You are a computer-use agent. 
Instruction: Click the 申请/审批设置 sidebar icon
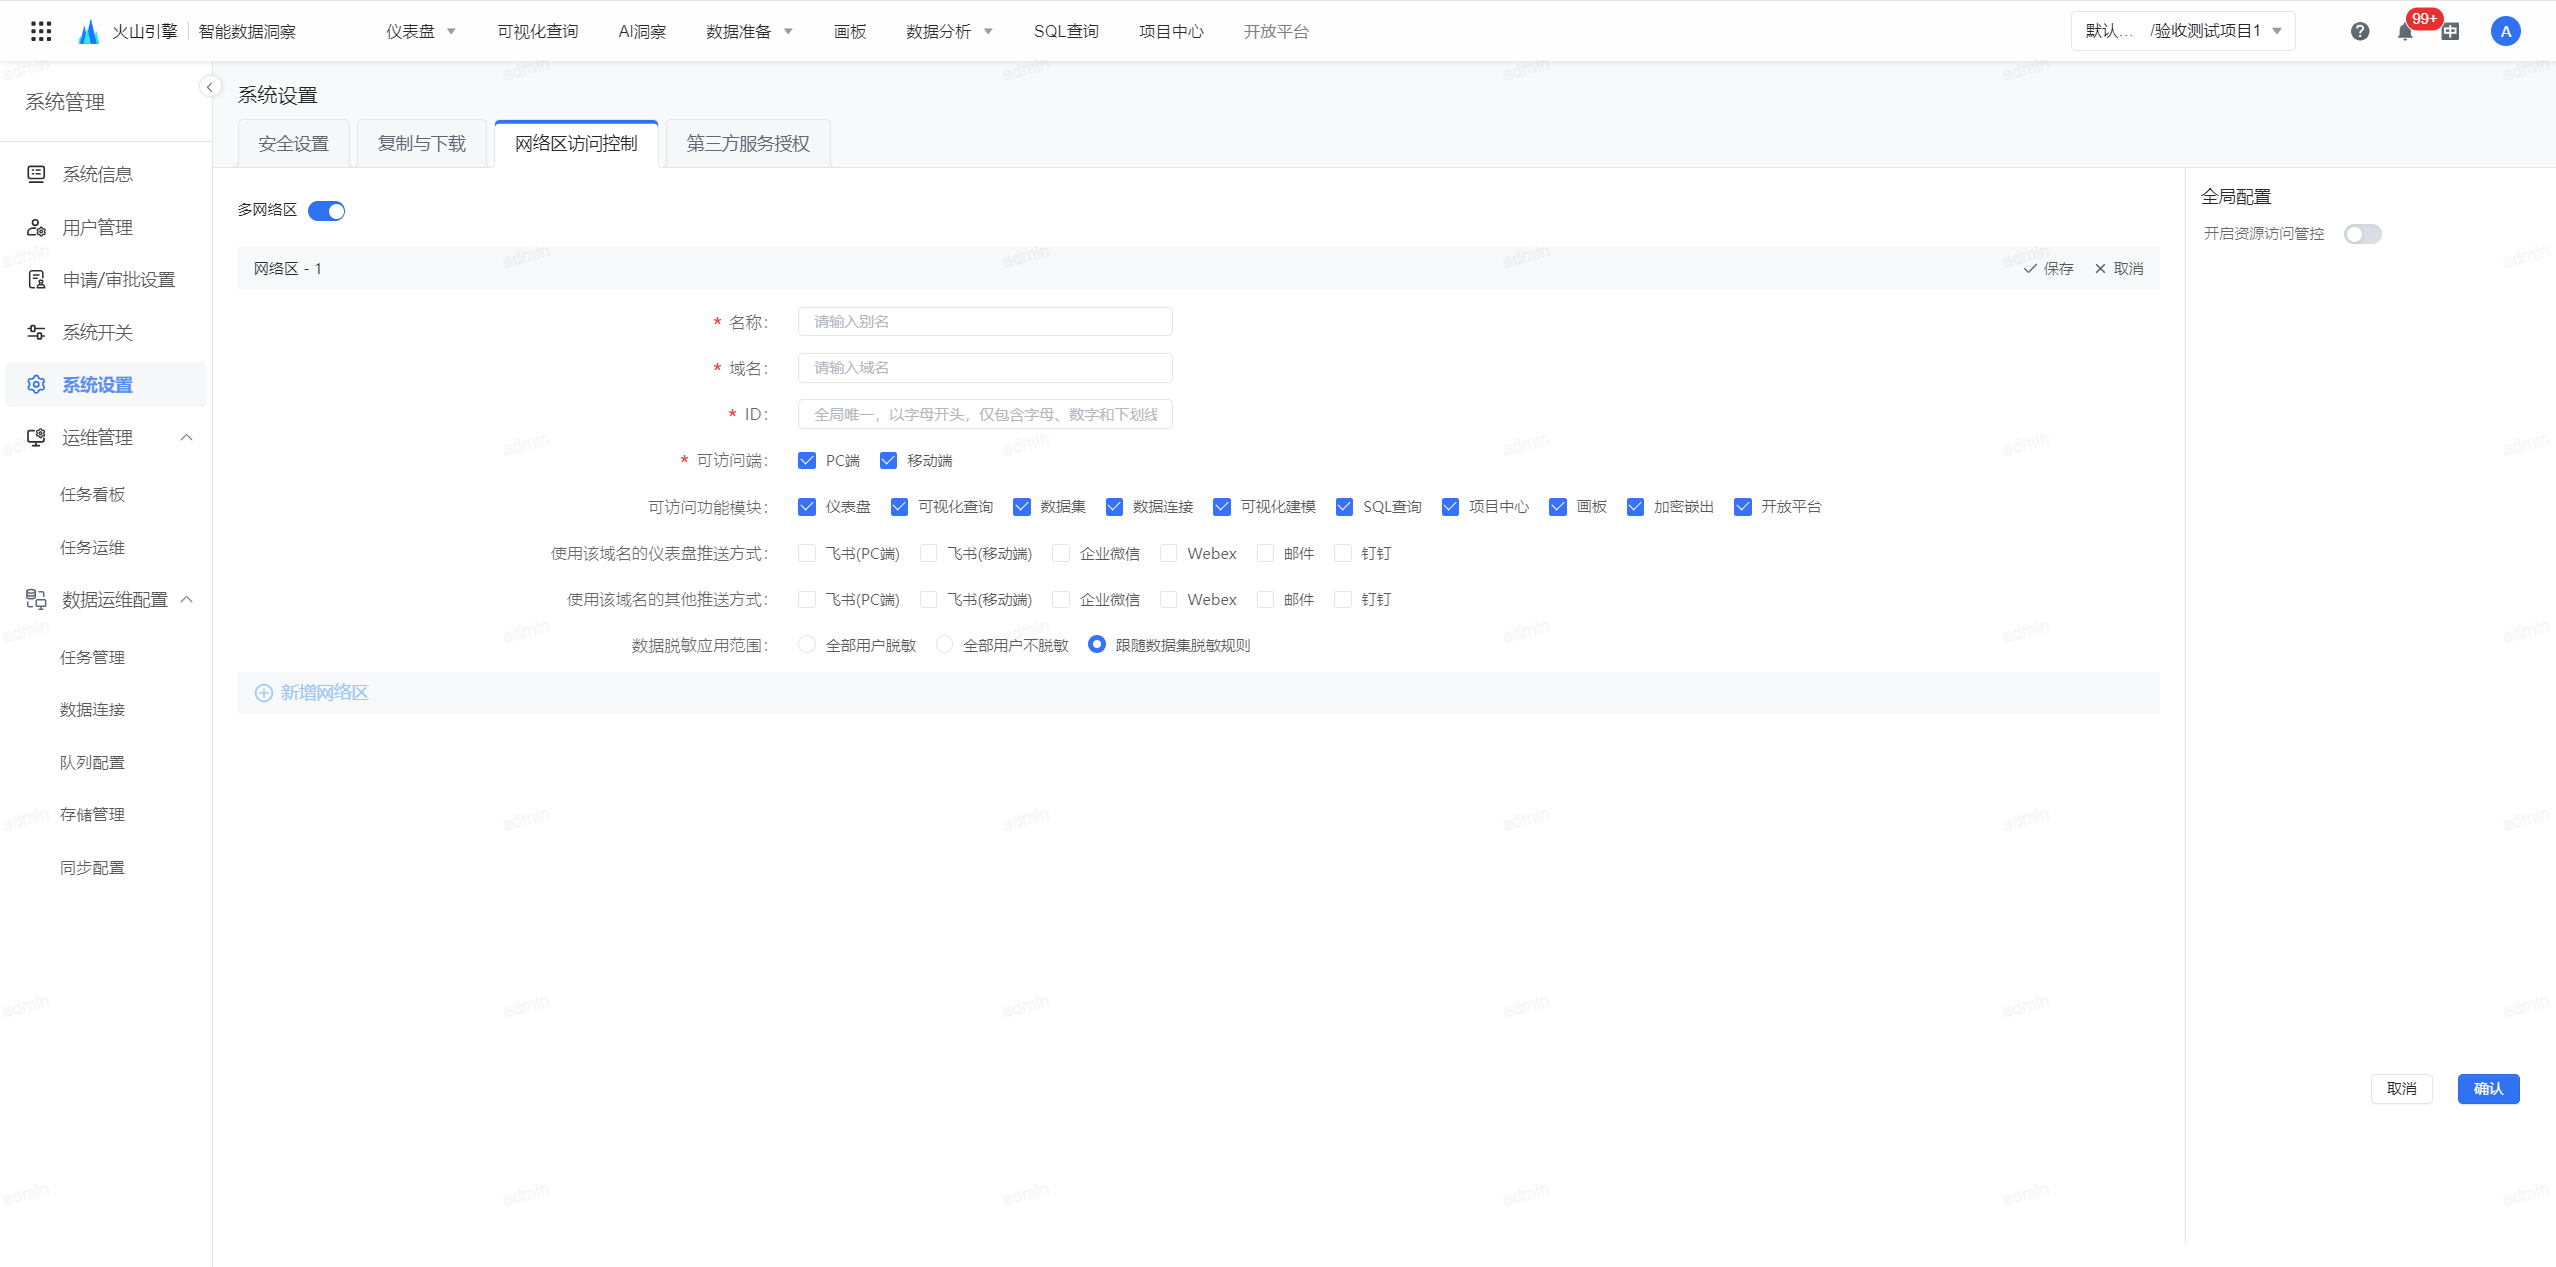tap(36, 279)
